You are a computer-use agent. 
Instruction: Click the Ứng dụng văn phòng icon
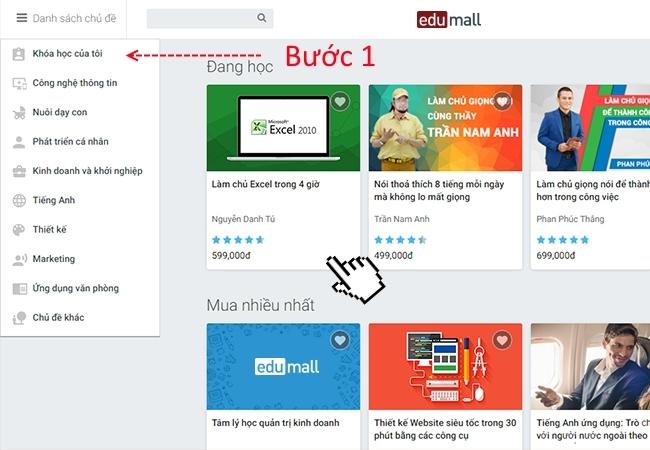click(19, 288)
